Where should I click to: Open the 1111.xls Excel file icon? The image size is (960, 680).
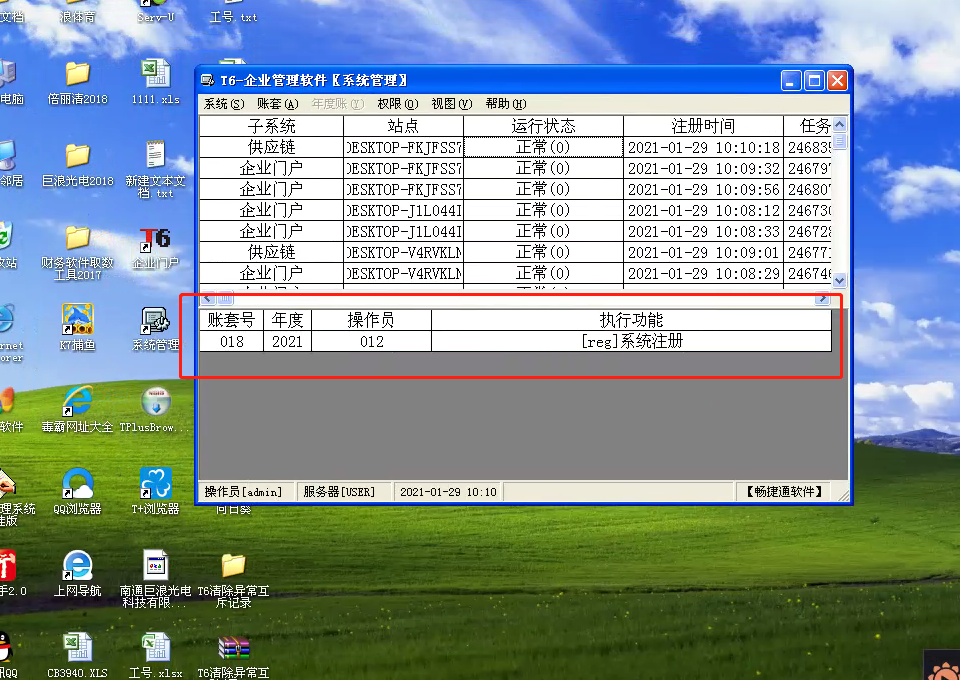(156, 74)
